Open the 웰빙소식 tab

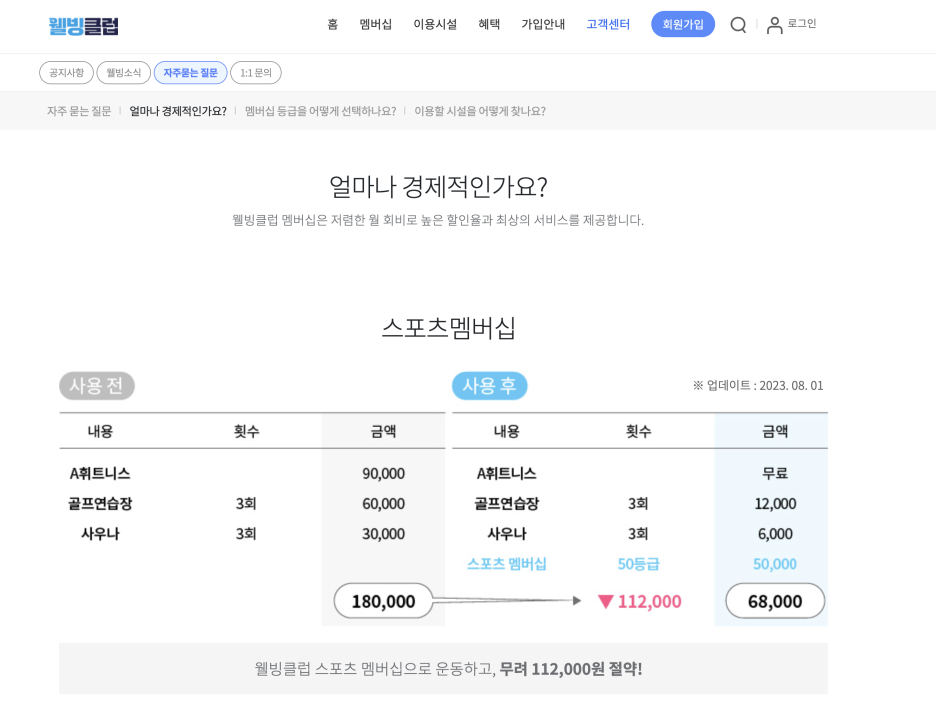[x=123, y=73]
